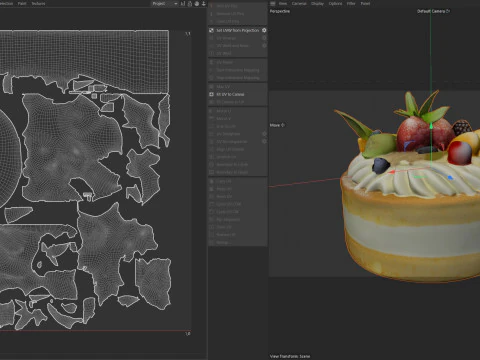This screenshot has width=480, height=360.
Task: Open the viewport View menu
Action: [x=283, y=3]
